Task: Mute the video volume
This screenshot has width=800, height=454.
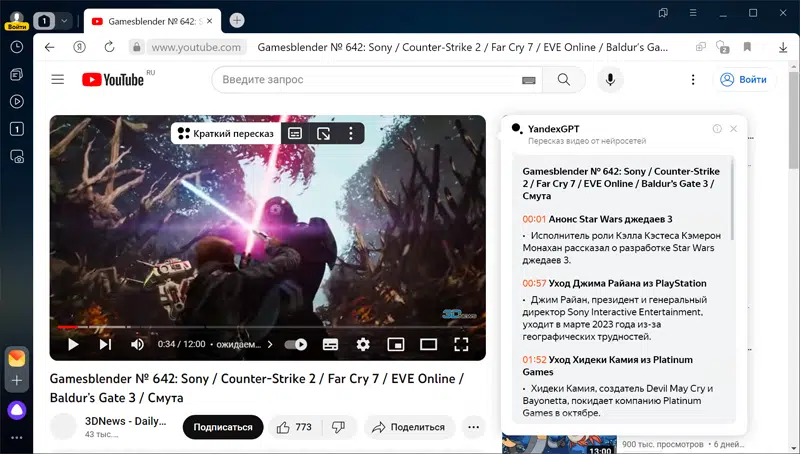Action: [137, 344]
